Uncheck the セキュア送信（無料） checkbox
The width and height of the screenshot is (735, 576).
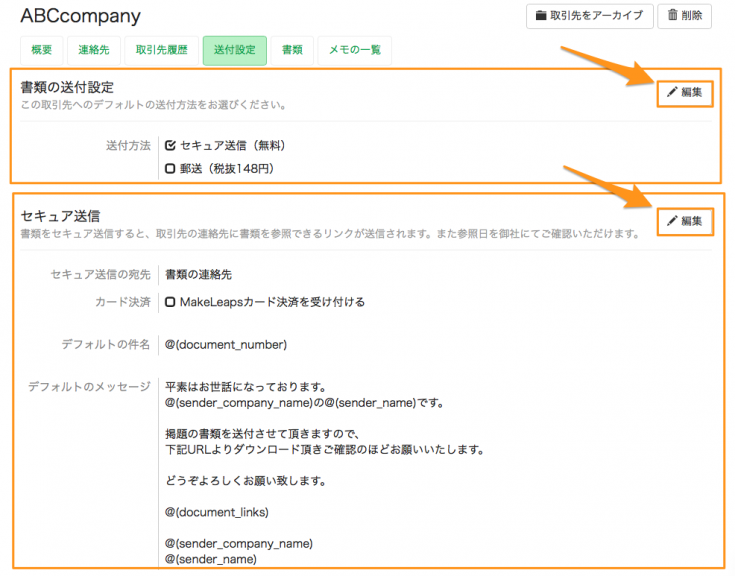[171, 146]
